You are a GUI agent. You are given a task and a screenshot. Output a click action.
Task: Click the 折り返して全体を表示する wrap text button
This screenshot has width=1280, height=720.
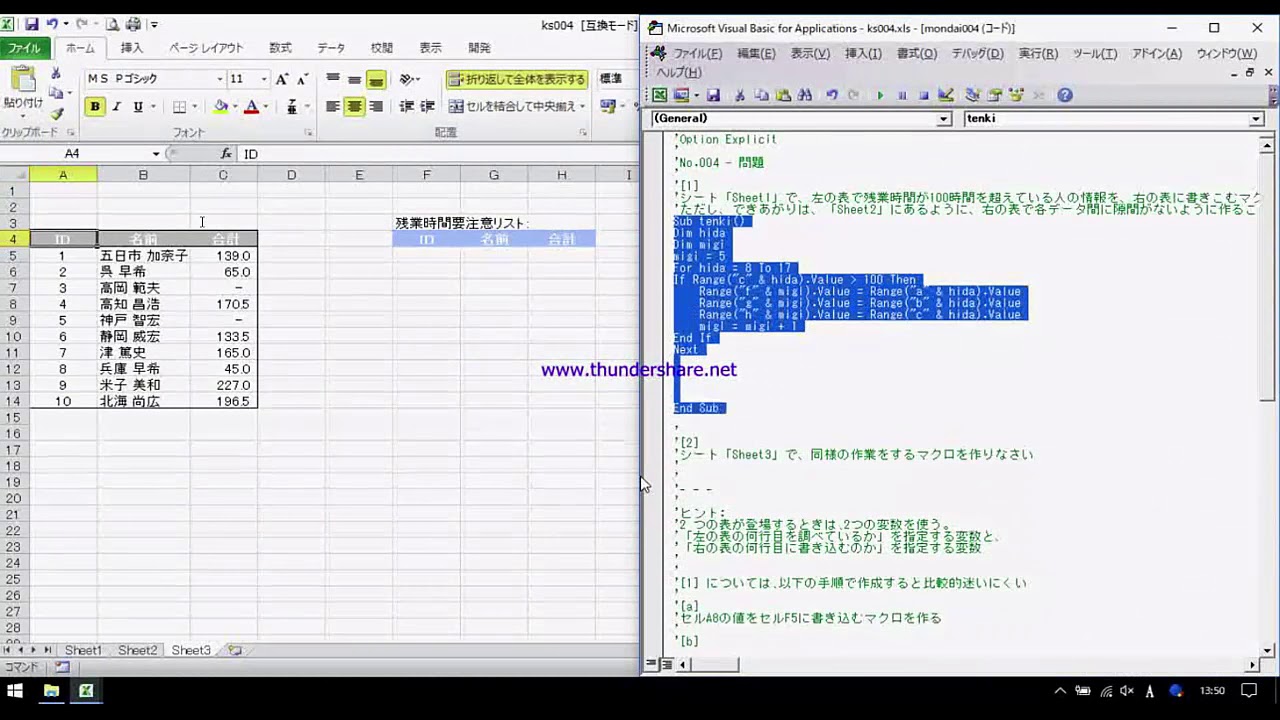point(517,79)
